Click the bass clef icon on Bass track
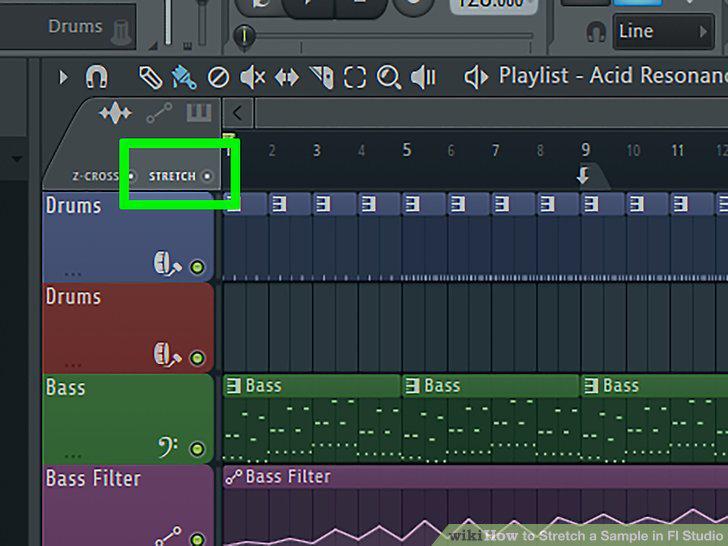This screenshot has width=728, height=546. tap(167, 447)
